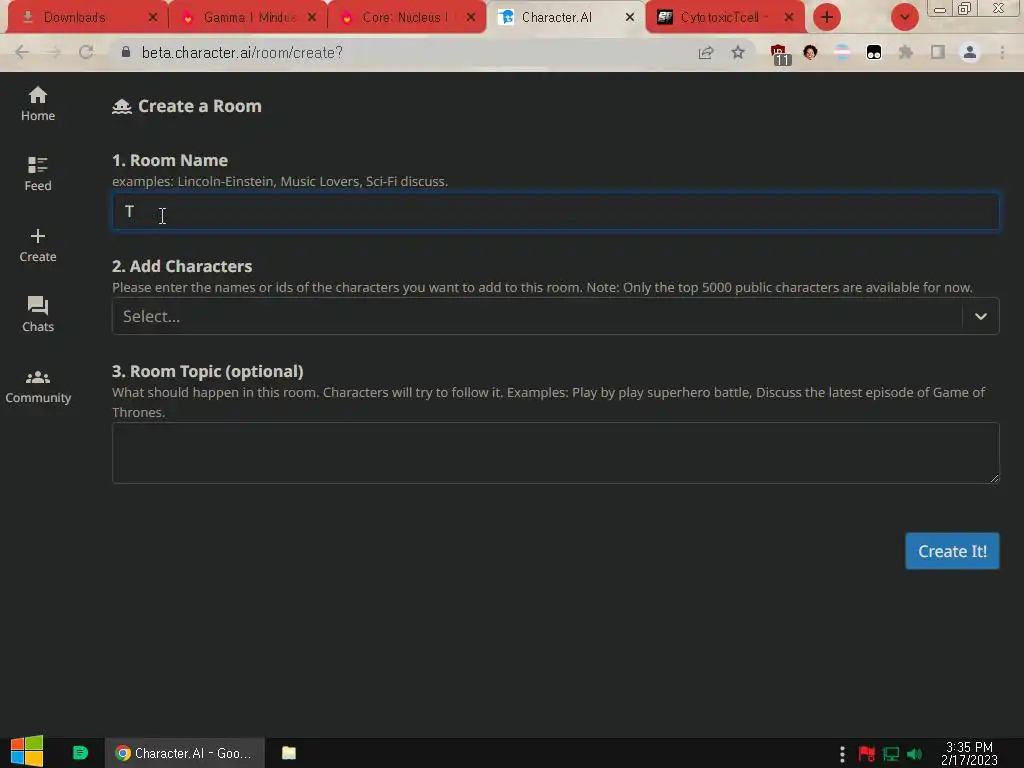This screenshot has width=1024, height=768.
Task: Click the volume speaker tray icon
Action: (x=914, y=754)
